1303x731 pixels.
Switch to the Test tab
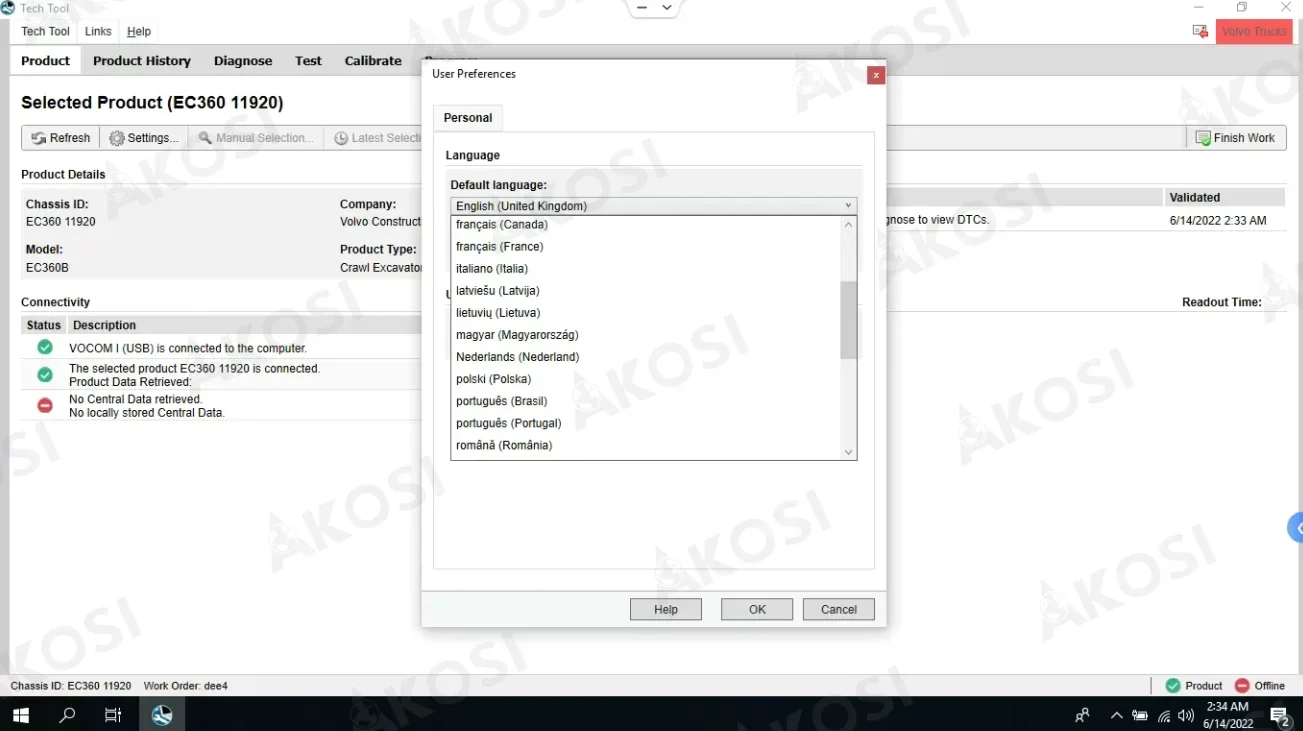click(308, 61)
